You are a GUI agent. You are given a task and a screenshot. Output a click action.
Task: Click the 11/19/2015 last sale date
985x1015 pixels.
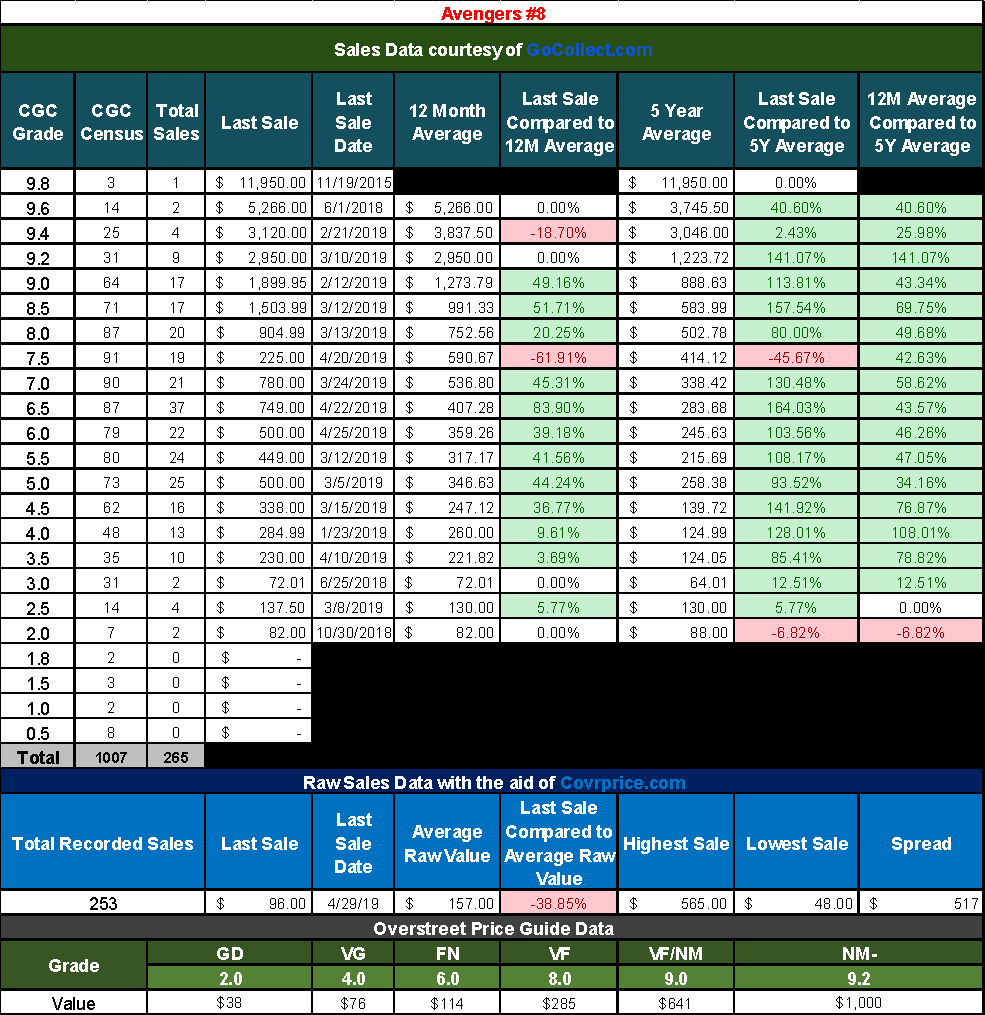click(353, 183)
